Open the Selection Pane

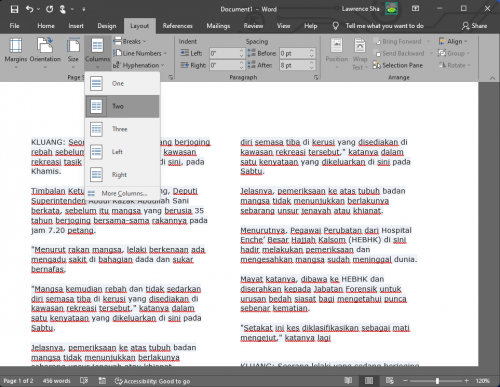click(398, 65)
